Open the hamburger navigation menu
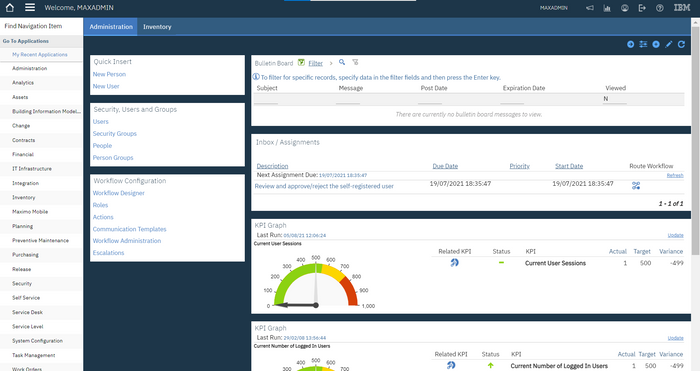700x371 pixels. (30, 8)
